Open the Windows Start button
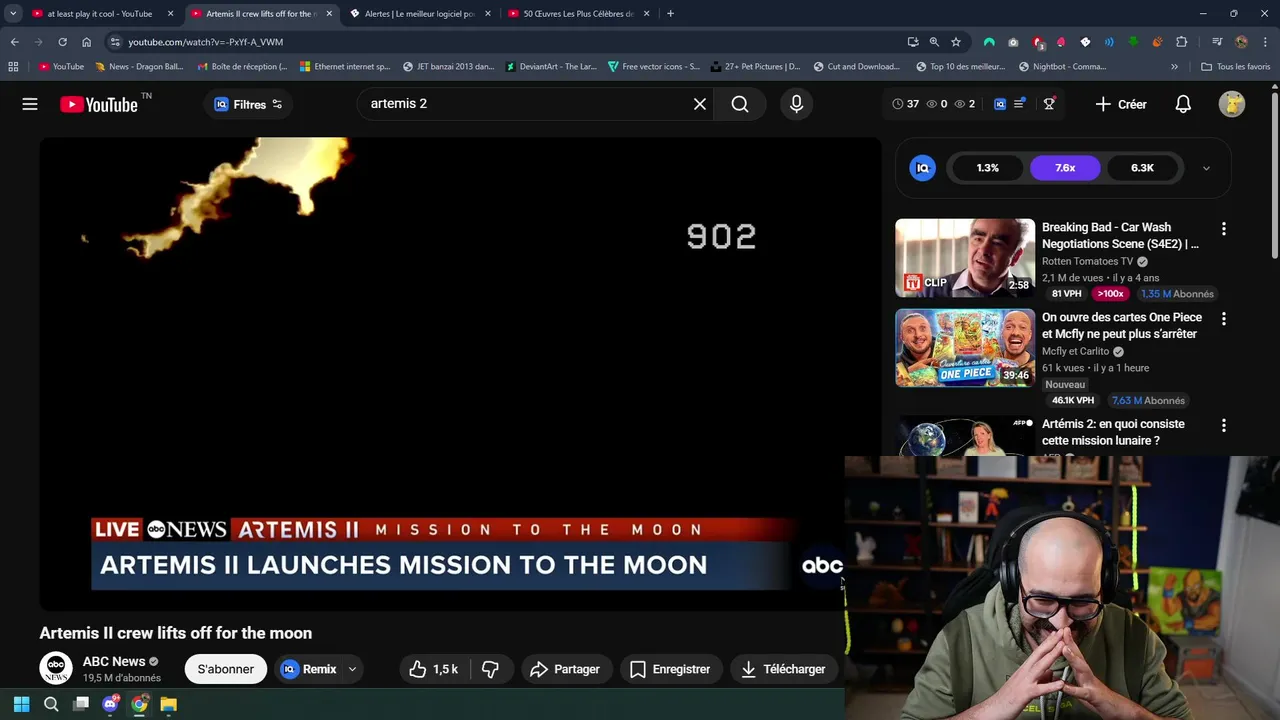The image size is (1280, 720). [x=21, y=704]
